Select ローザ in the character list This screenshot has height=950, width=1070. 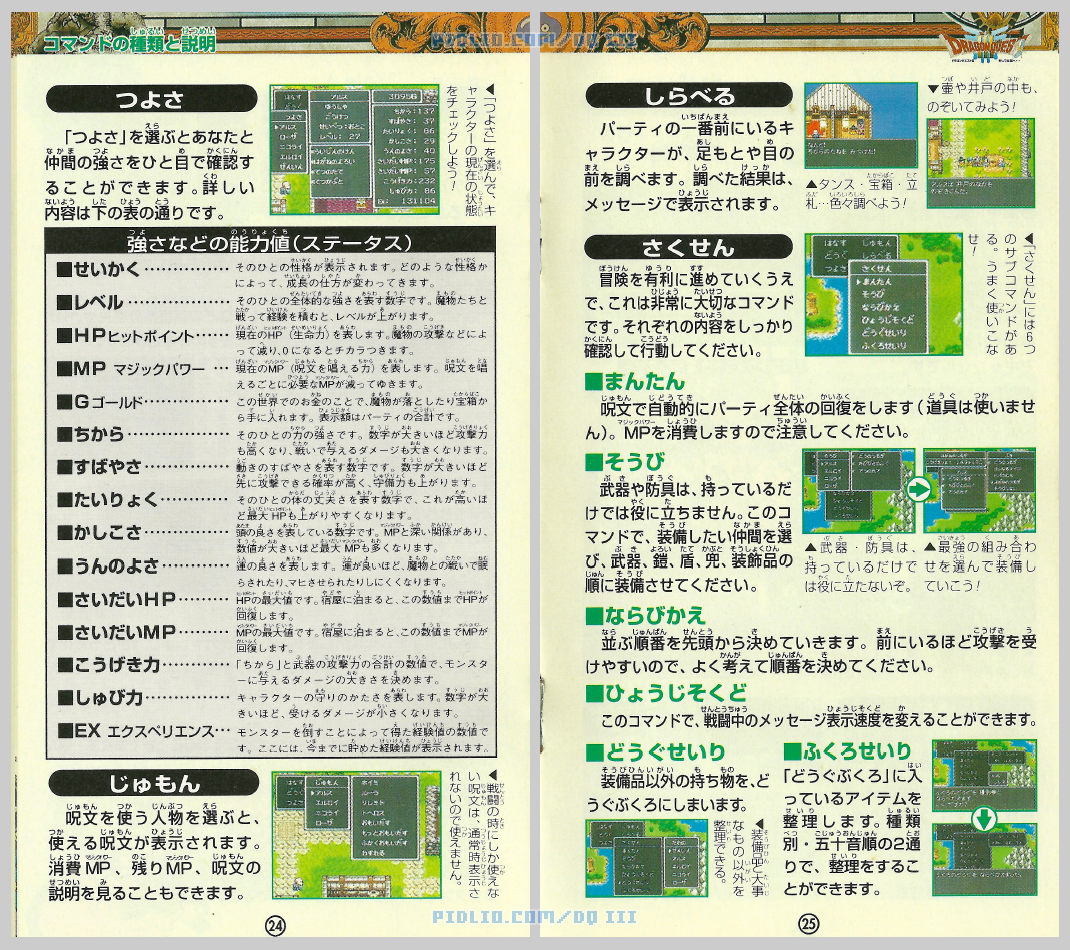point(288,136)
